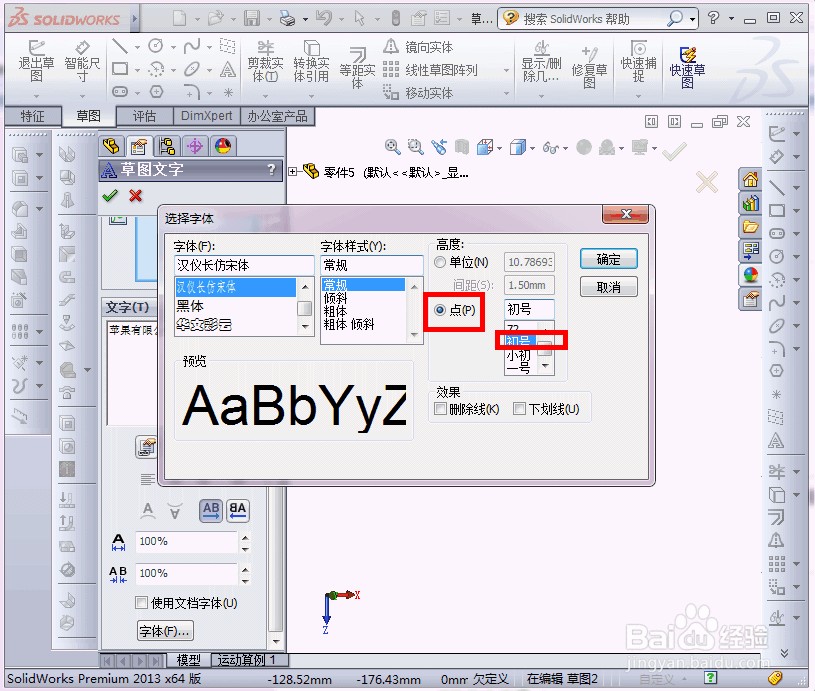Click Exit Sketch (退出草图) icon

[36, 61]
